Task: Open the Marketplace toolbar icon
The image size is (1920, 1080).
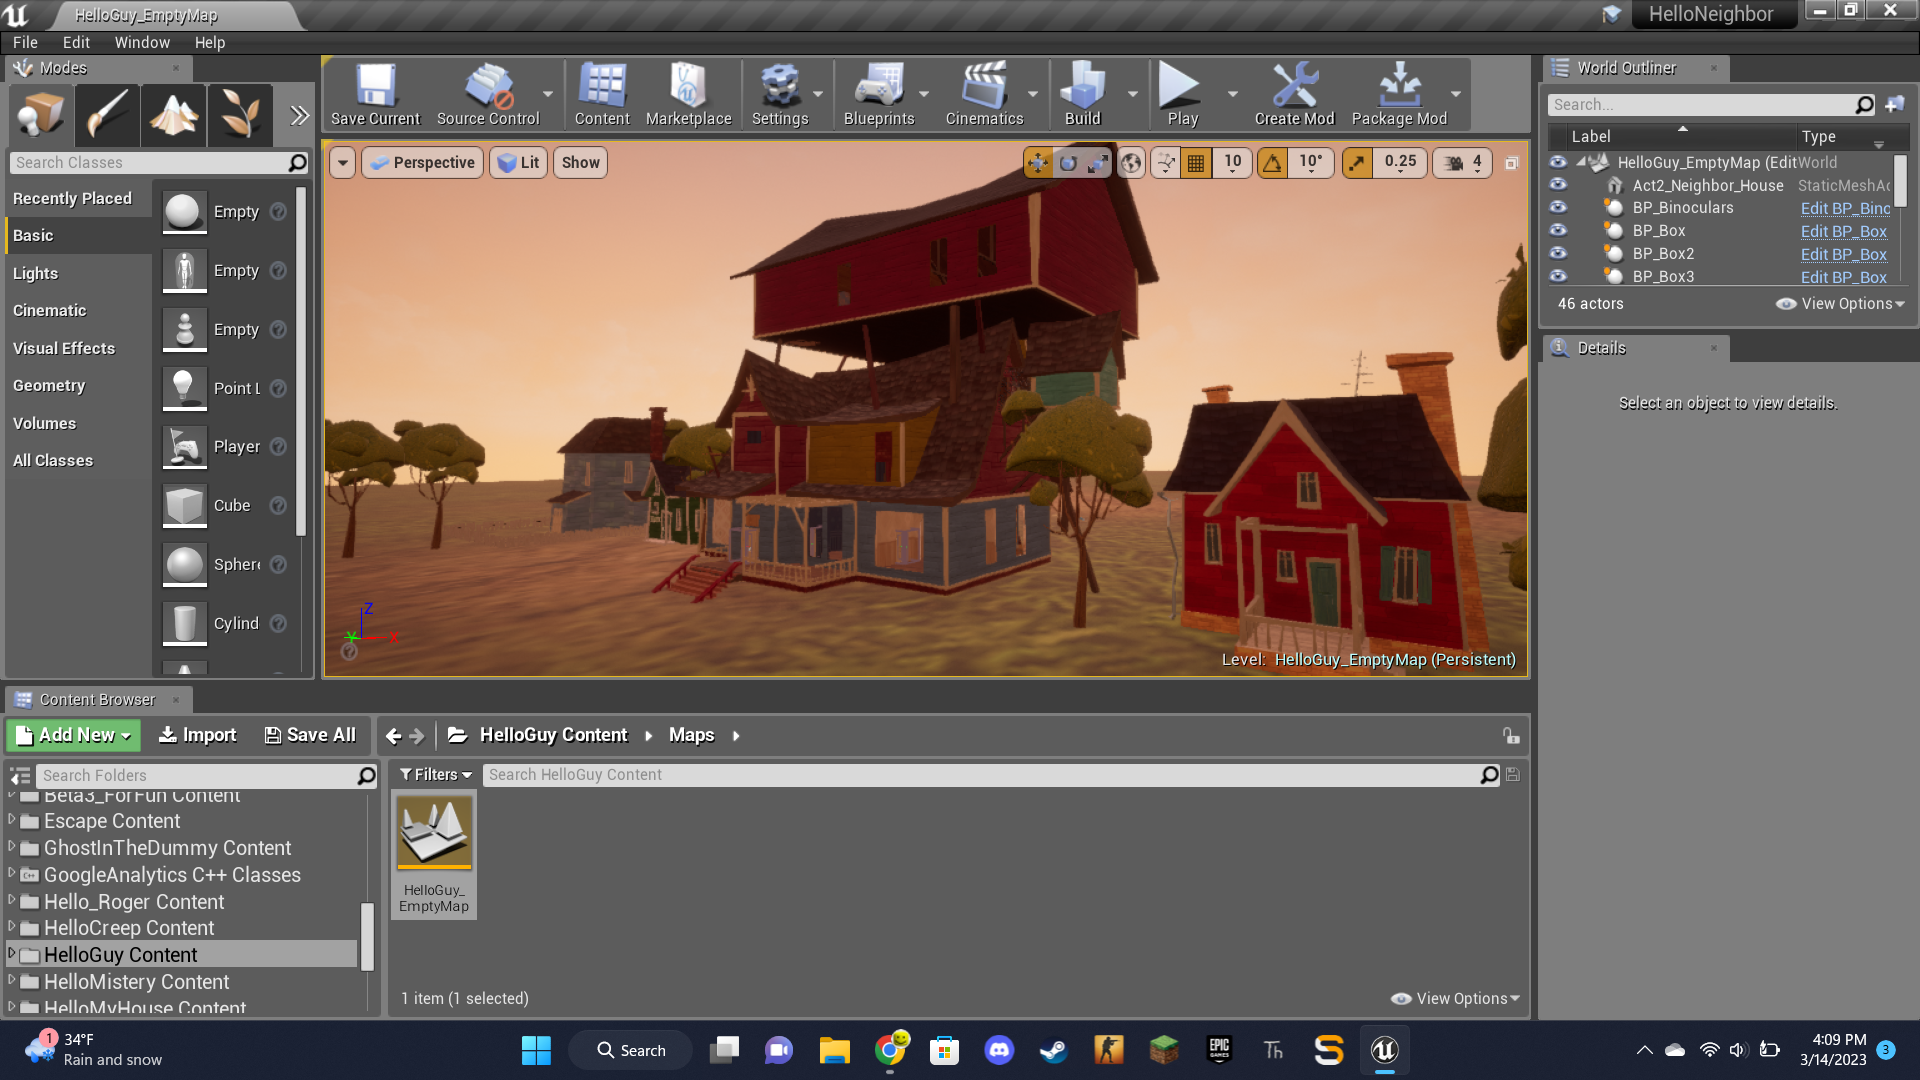Action: (x=688, y=95)
